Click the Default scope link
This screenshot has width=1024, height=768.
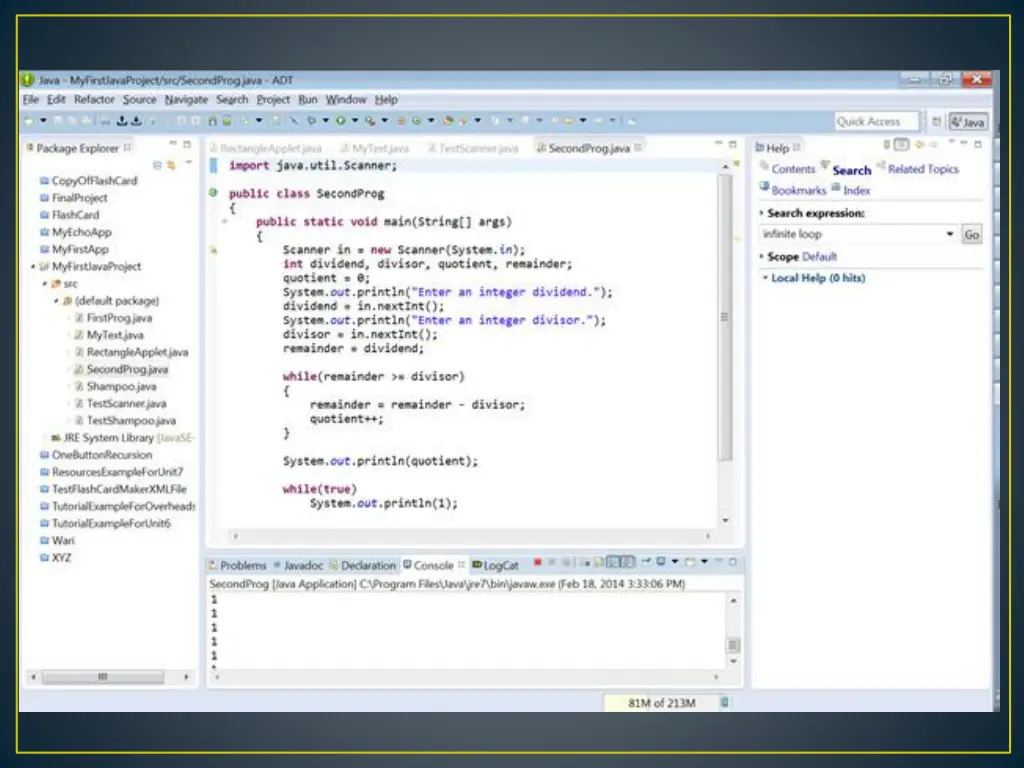click(x=819, y=257)
